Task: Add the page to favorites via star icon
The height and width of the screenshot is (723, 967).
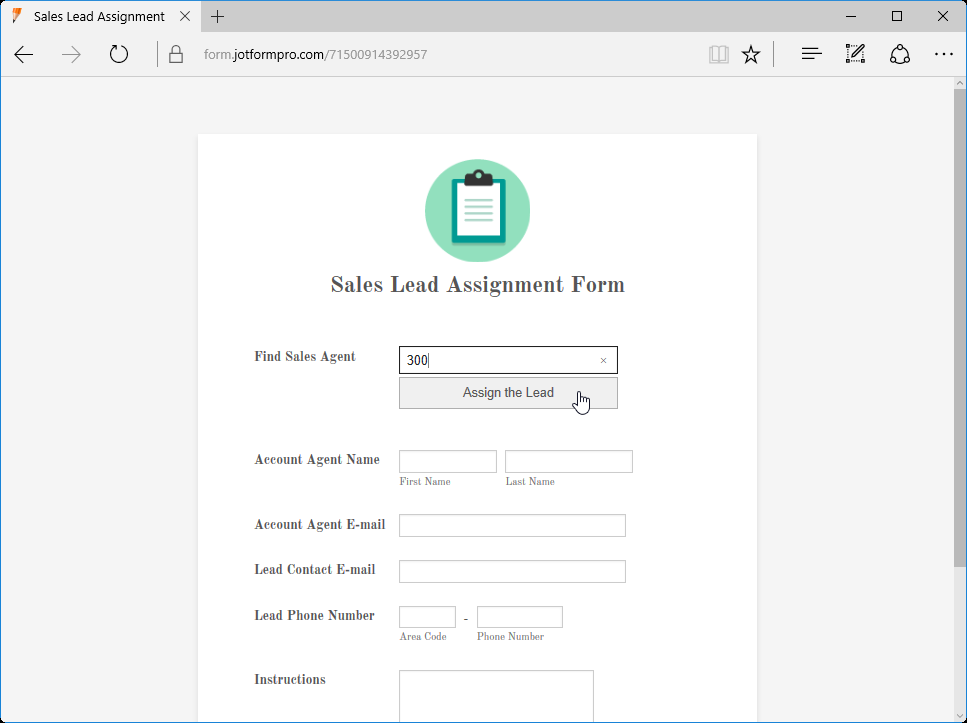Action: pyautogui.click(x=751, y=54)
